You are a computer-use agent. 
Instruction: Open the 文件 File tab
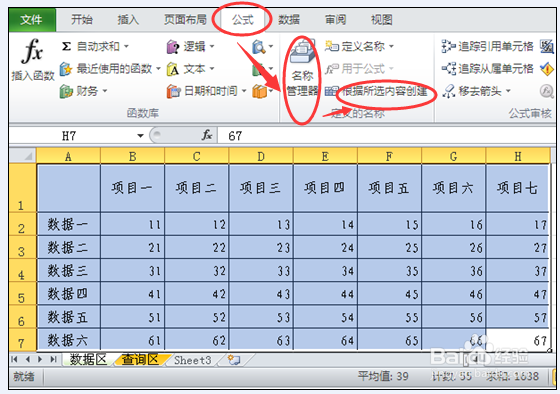[x=32, y=20]
